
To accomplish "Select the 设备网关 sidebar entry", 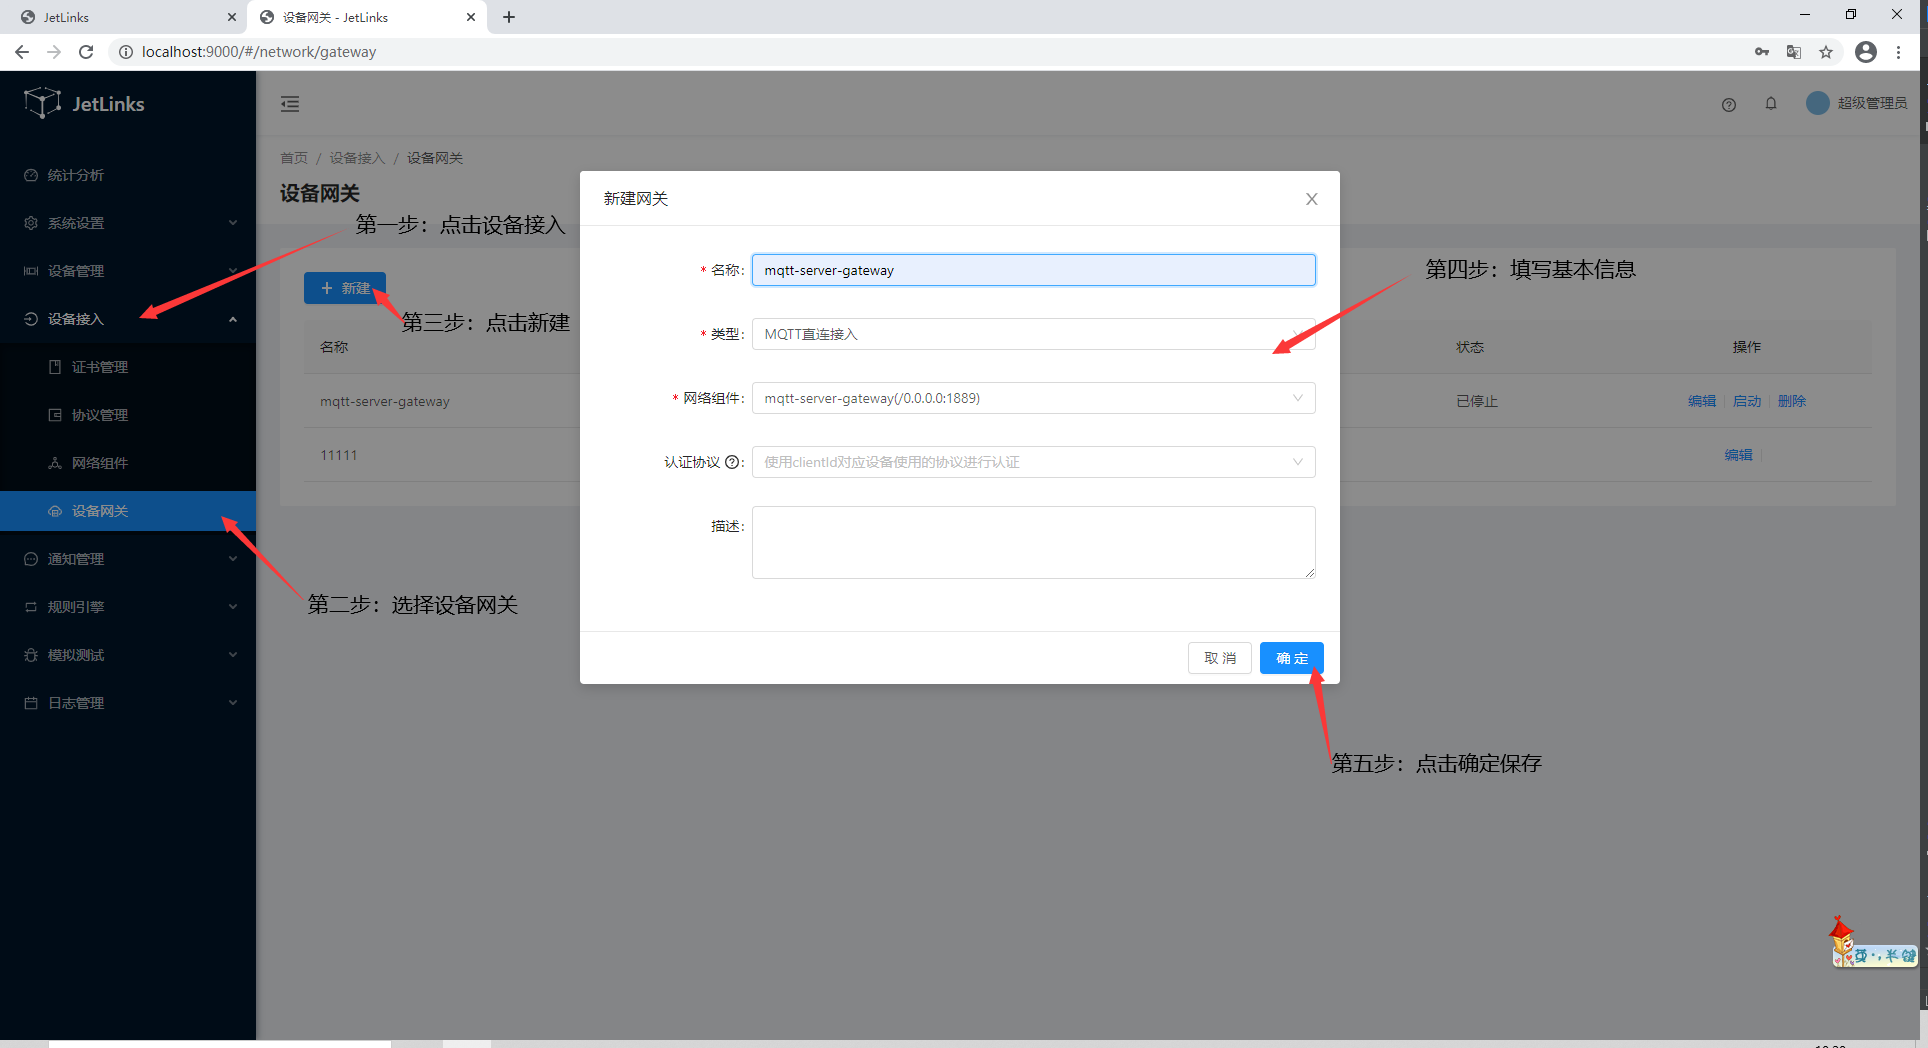I will tap(100, 510).
